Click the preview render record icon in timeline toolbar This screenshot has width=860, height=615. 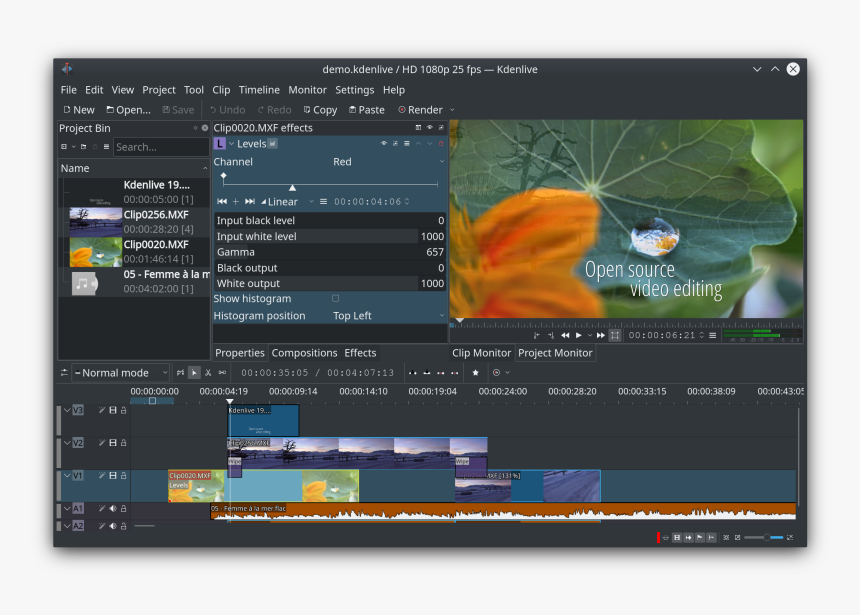pos(496,373)
